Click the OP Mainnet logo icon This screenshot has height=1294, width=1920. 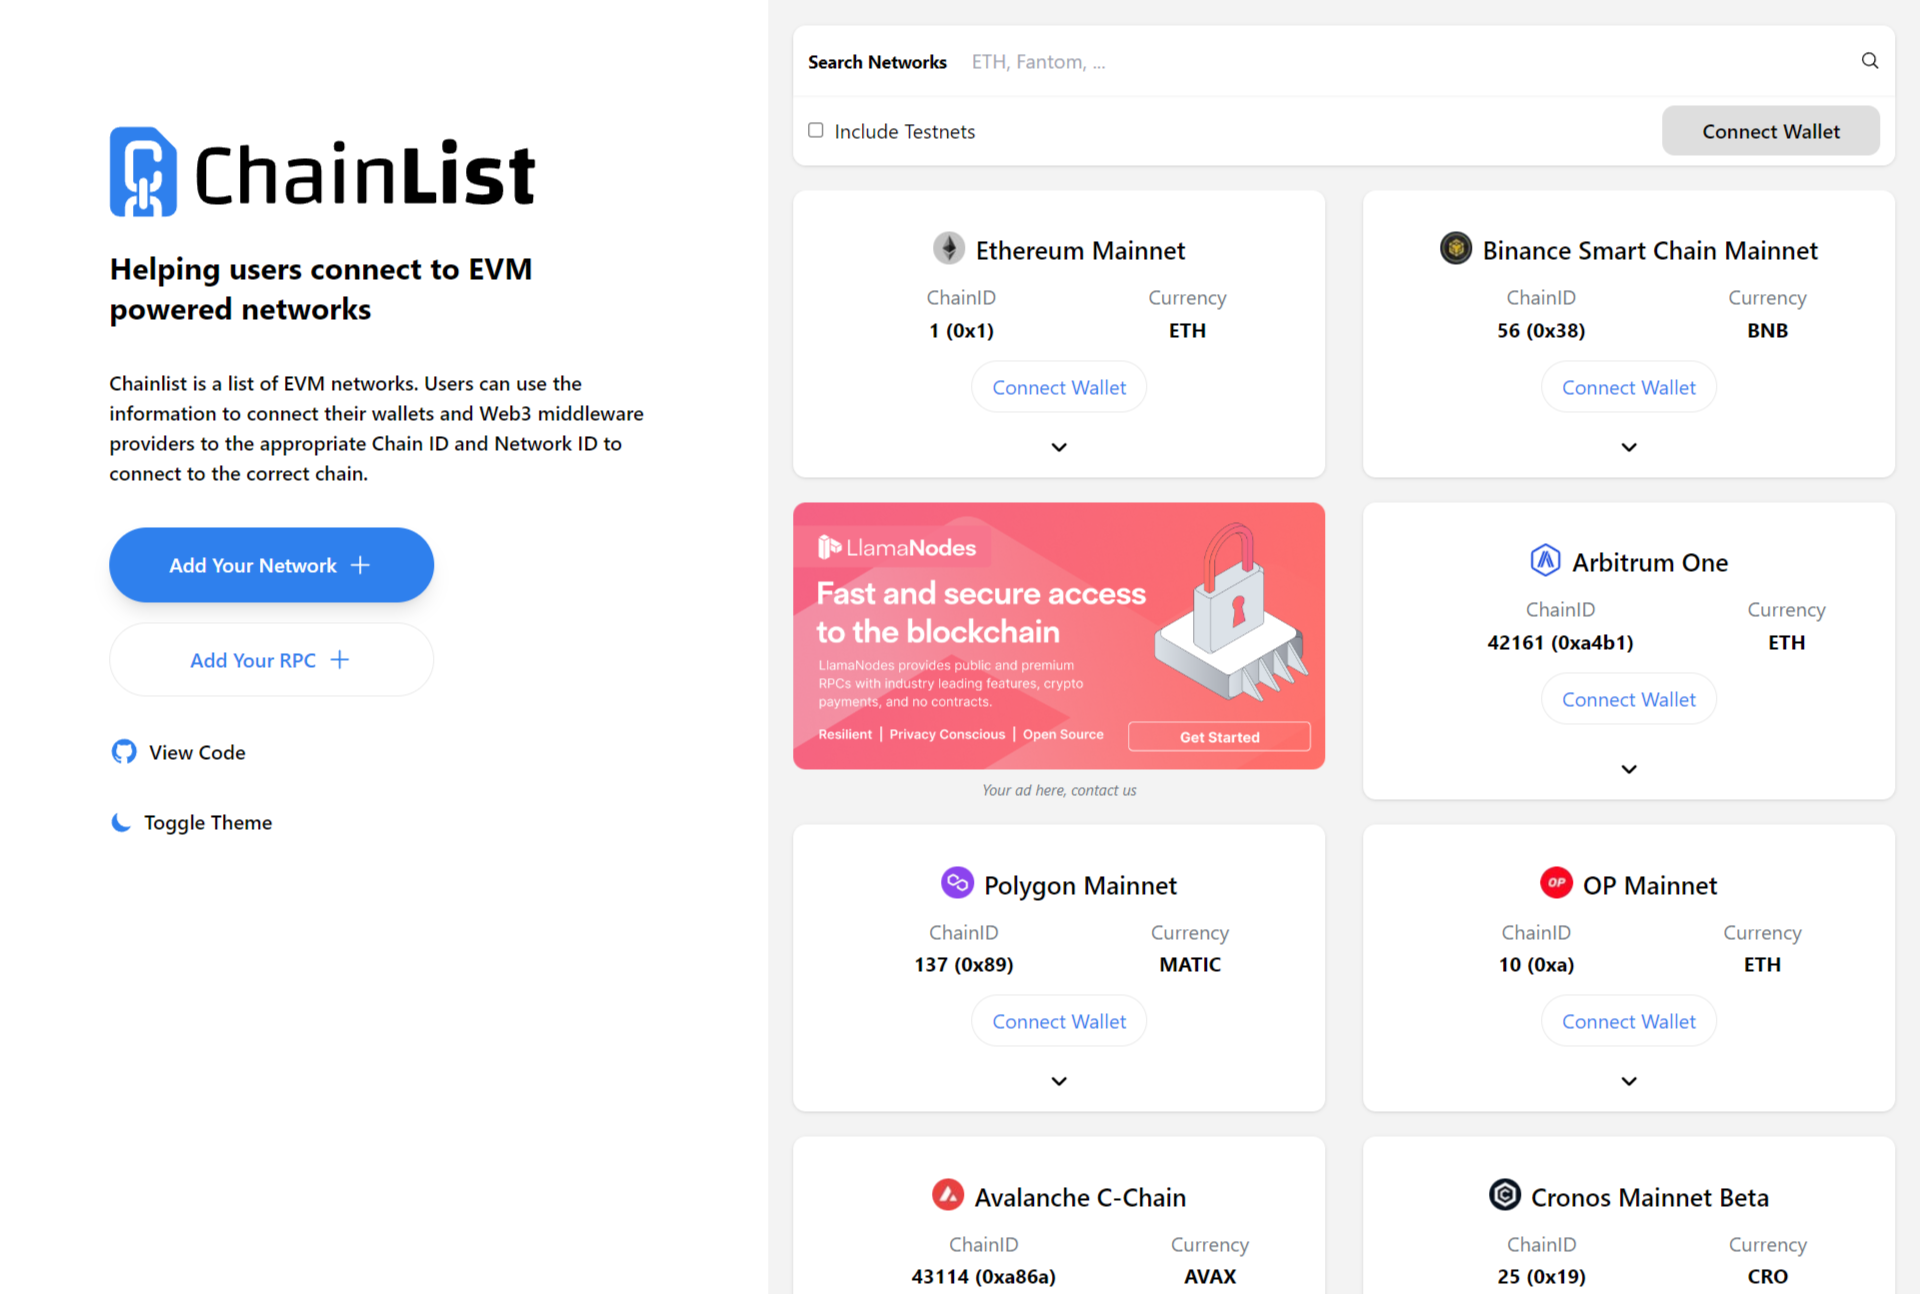point(1556,883)
